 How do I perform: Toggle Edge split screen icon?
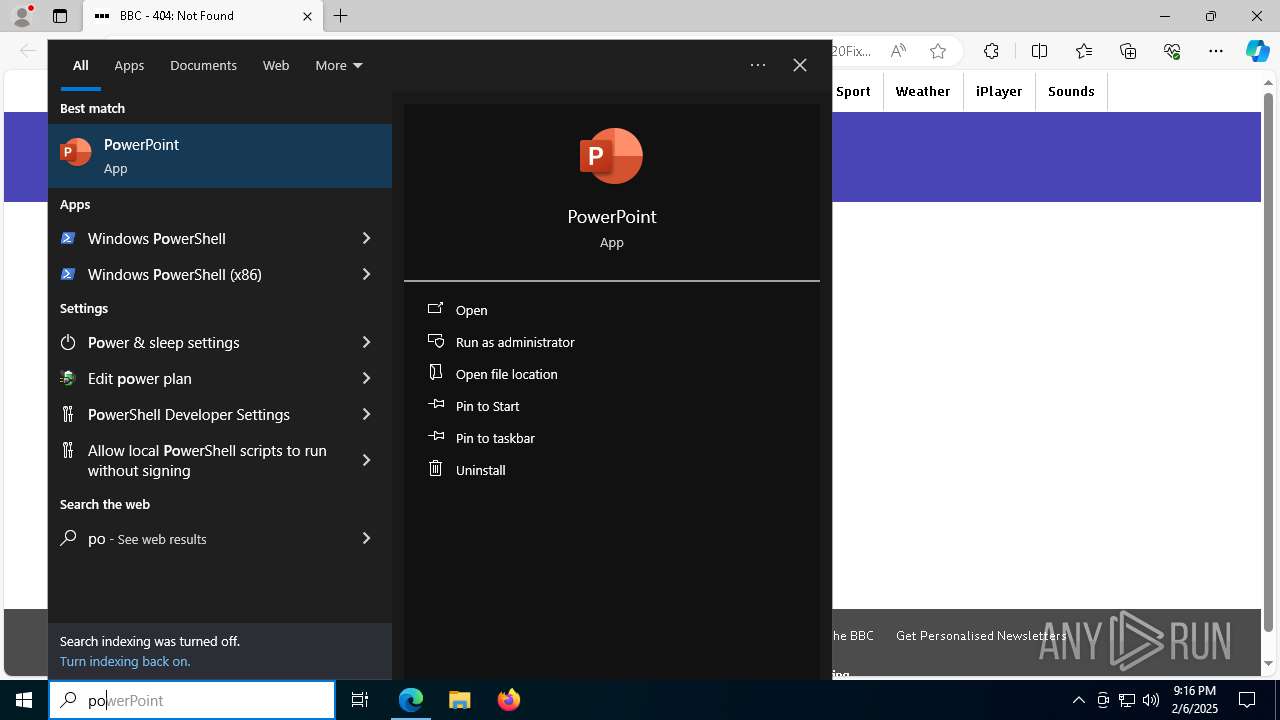pos(1039,51)
